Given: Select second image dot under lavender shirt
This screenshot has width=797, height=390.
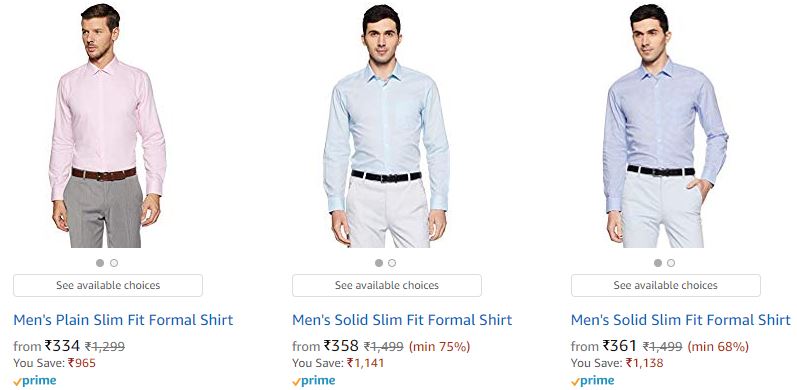Looking at the screenshot, I should pos(671,263).
